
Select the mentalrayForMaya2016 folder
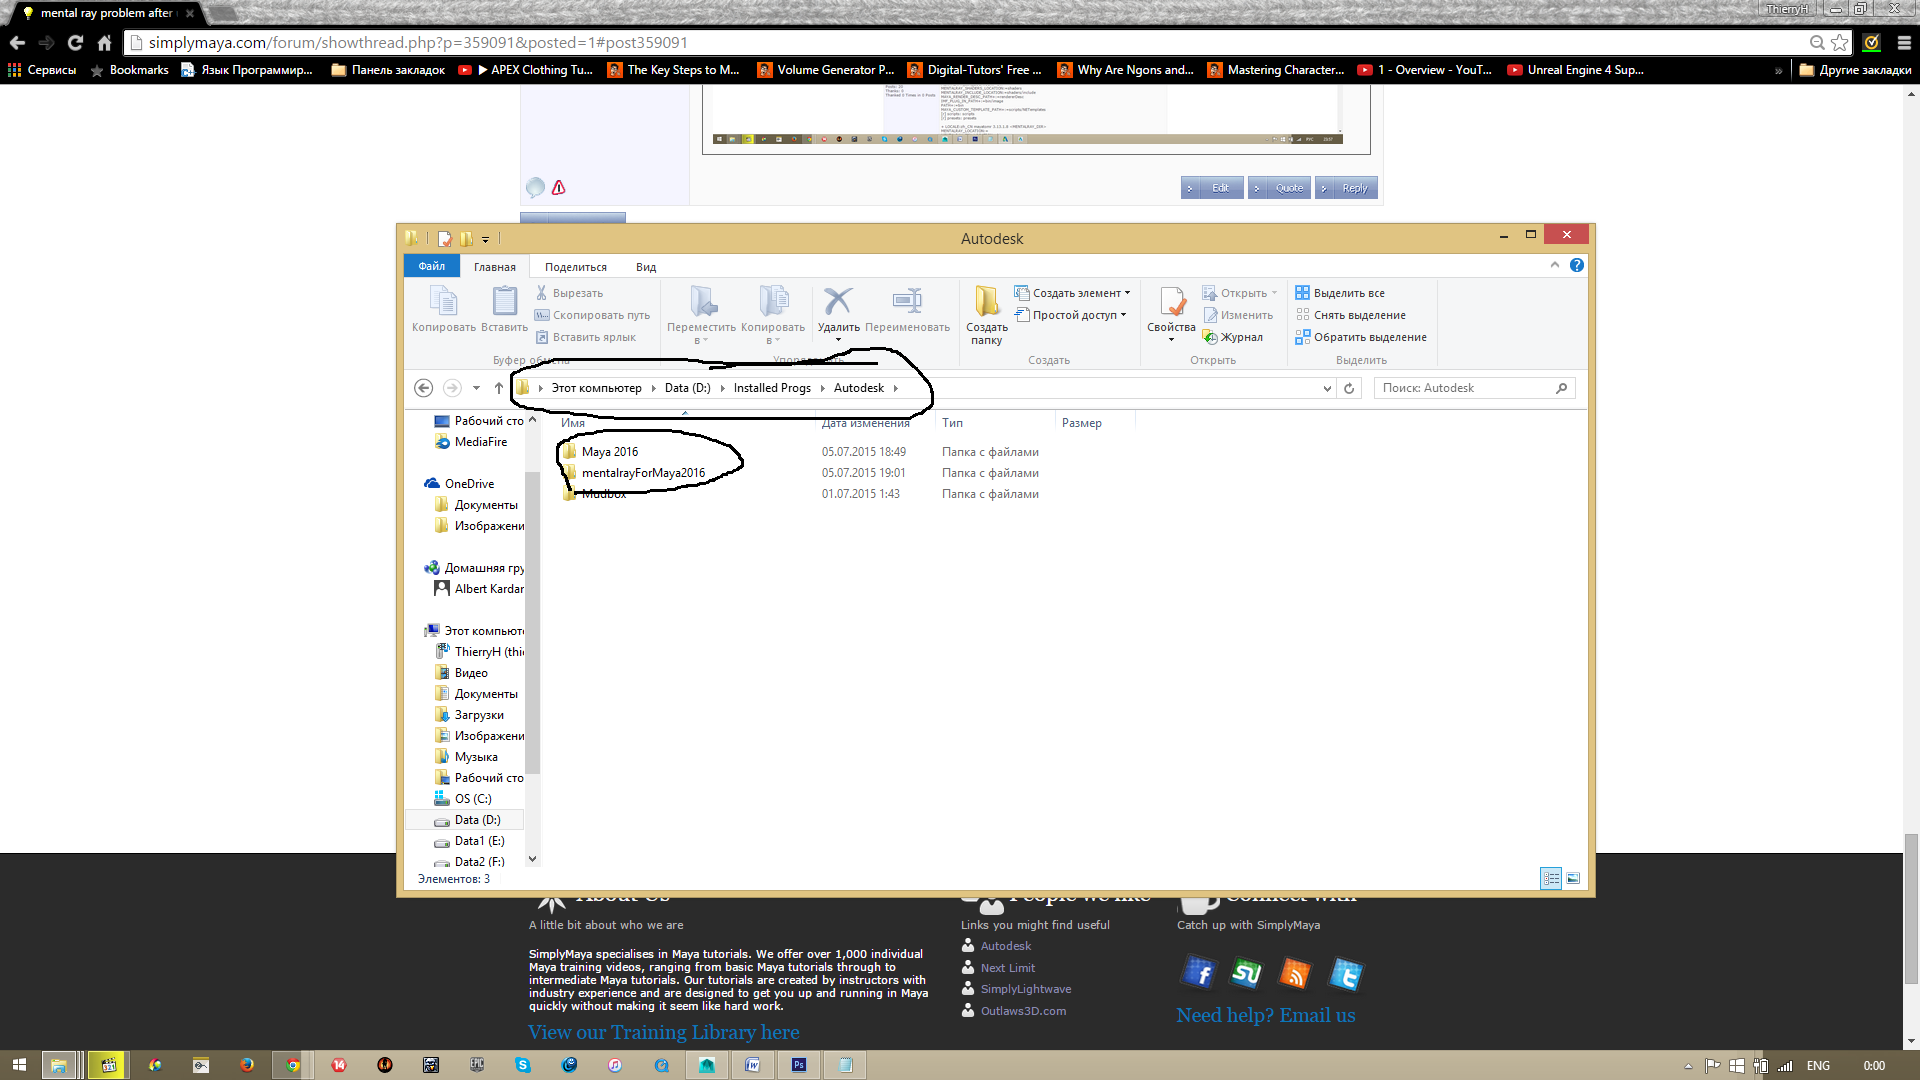(x=643, y=473)
